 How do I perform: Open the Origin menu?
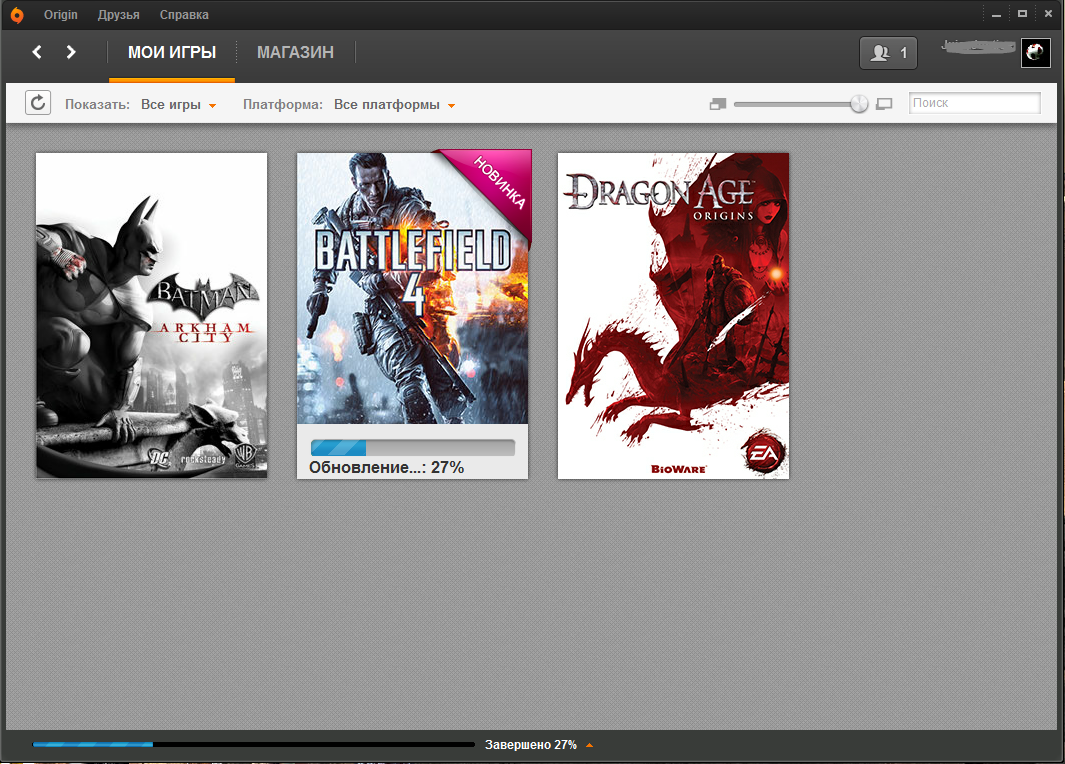(60, 14)
